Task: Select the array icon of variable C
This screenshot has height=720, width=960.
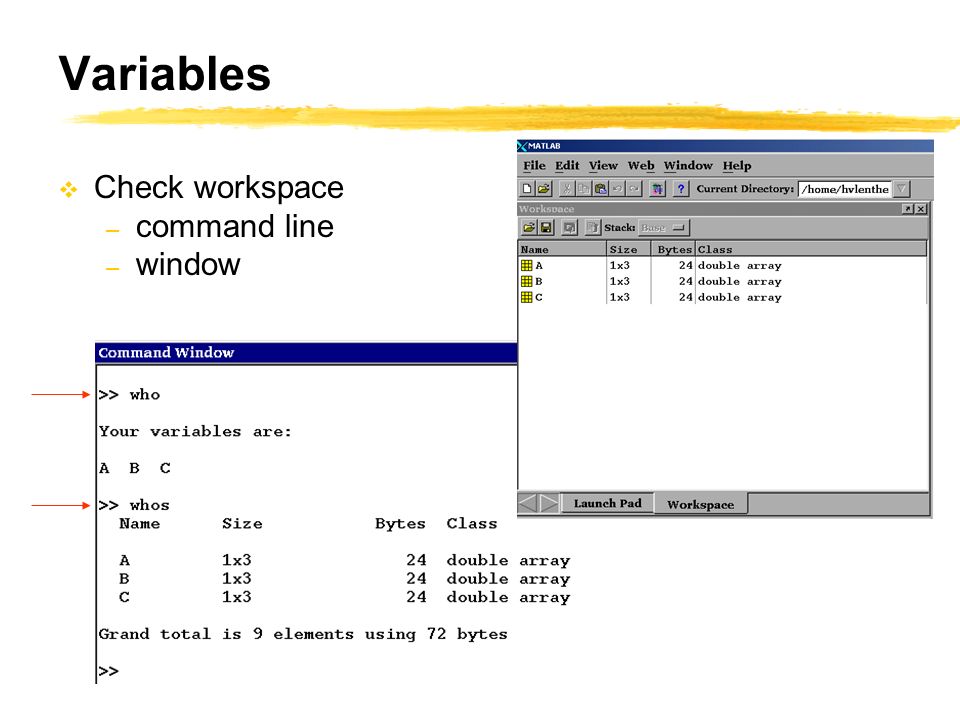Action: [x=527, y=297]
